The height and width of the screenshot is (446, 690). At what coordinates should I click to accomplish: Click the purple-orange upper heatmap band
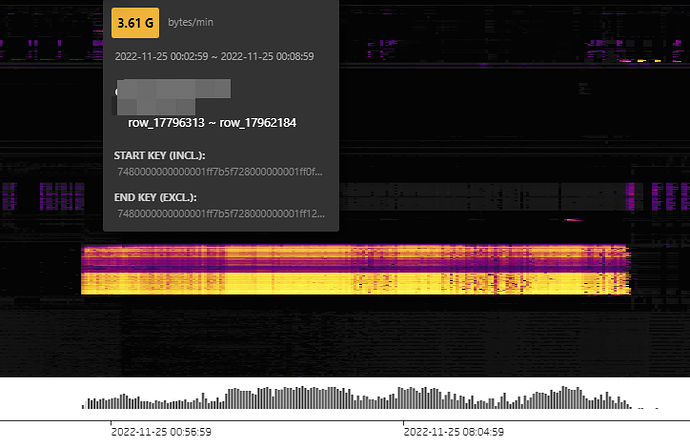point(356,258)
